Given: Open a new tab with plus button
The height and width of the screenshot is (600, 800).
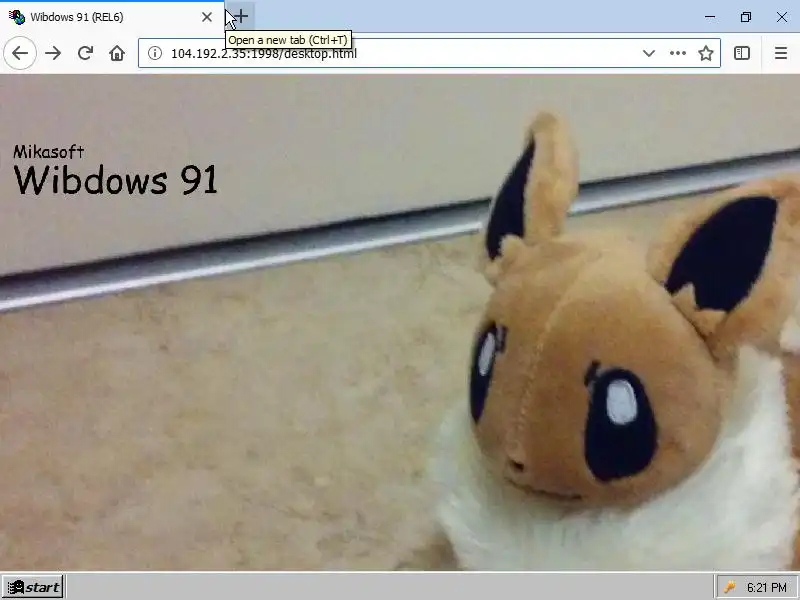Looking at the screenshot, I should 240,16.
